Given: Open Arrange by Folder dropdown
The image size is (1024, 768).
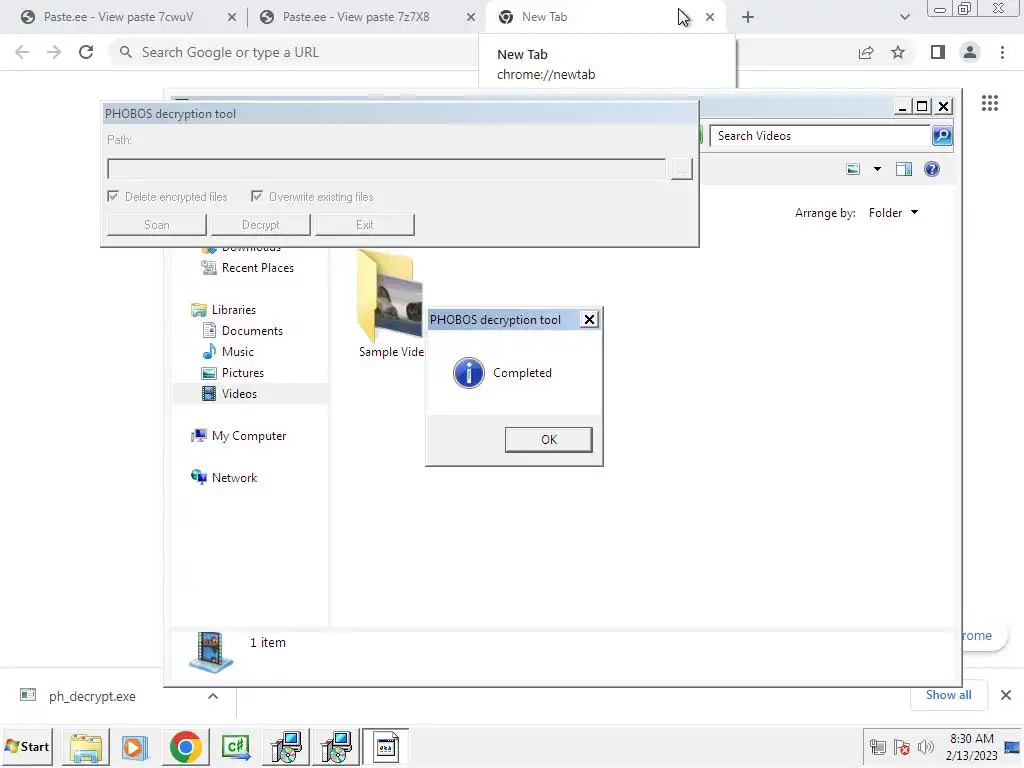Looking at the screenshot, I should 893,213.
